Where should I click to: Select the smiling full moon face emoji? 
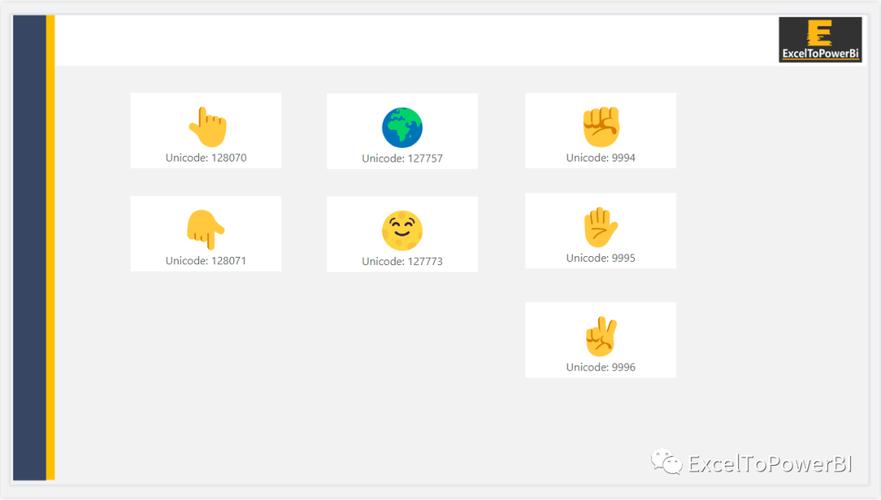pyautogui.click(x=402, y=231)
